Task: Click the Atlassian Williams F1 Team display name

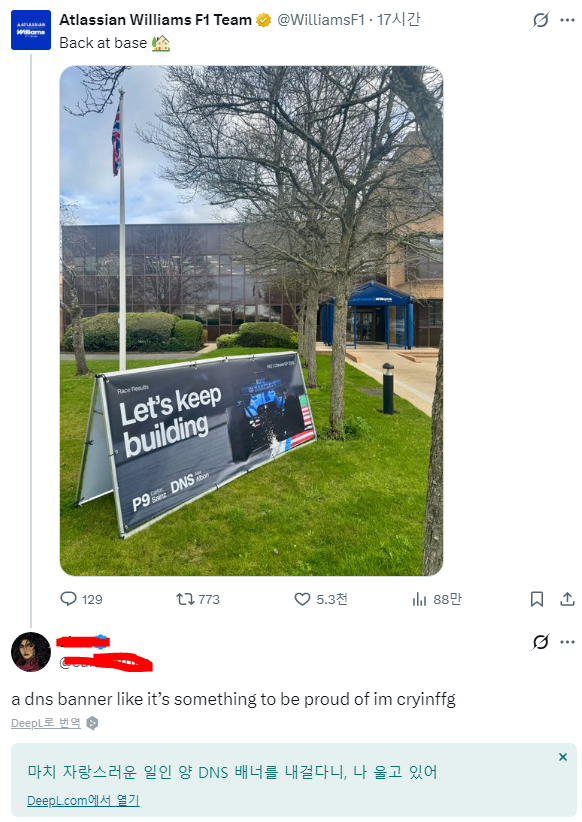Action: 155,20
